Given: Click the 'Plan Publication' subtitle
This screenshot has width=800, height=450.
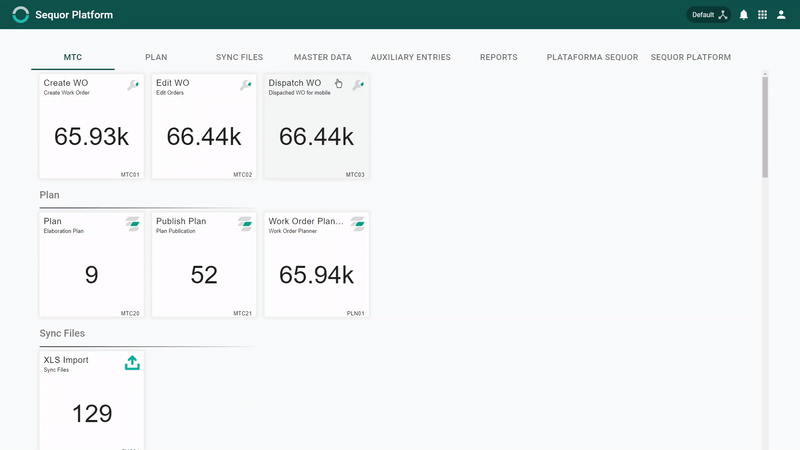Looking at the screenshot, I should [176, 231].
